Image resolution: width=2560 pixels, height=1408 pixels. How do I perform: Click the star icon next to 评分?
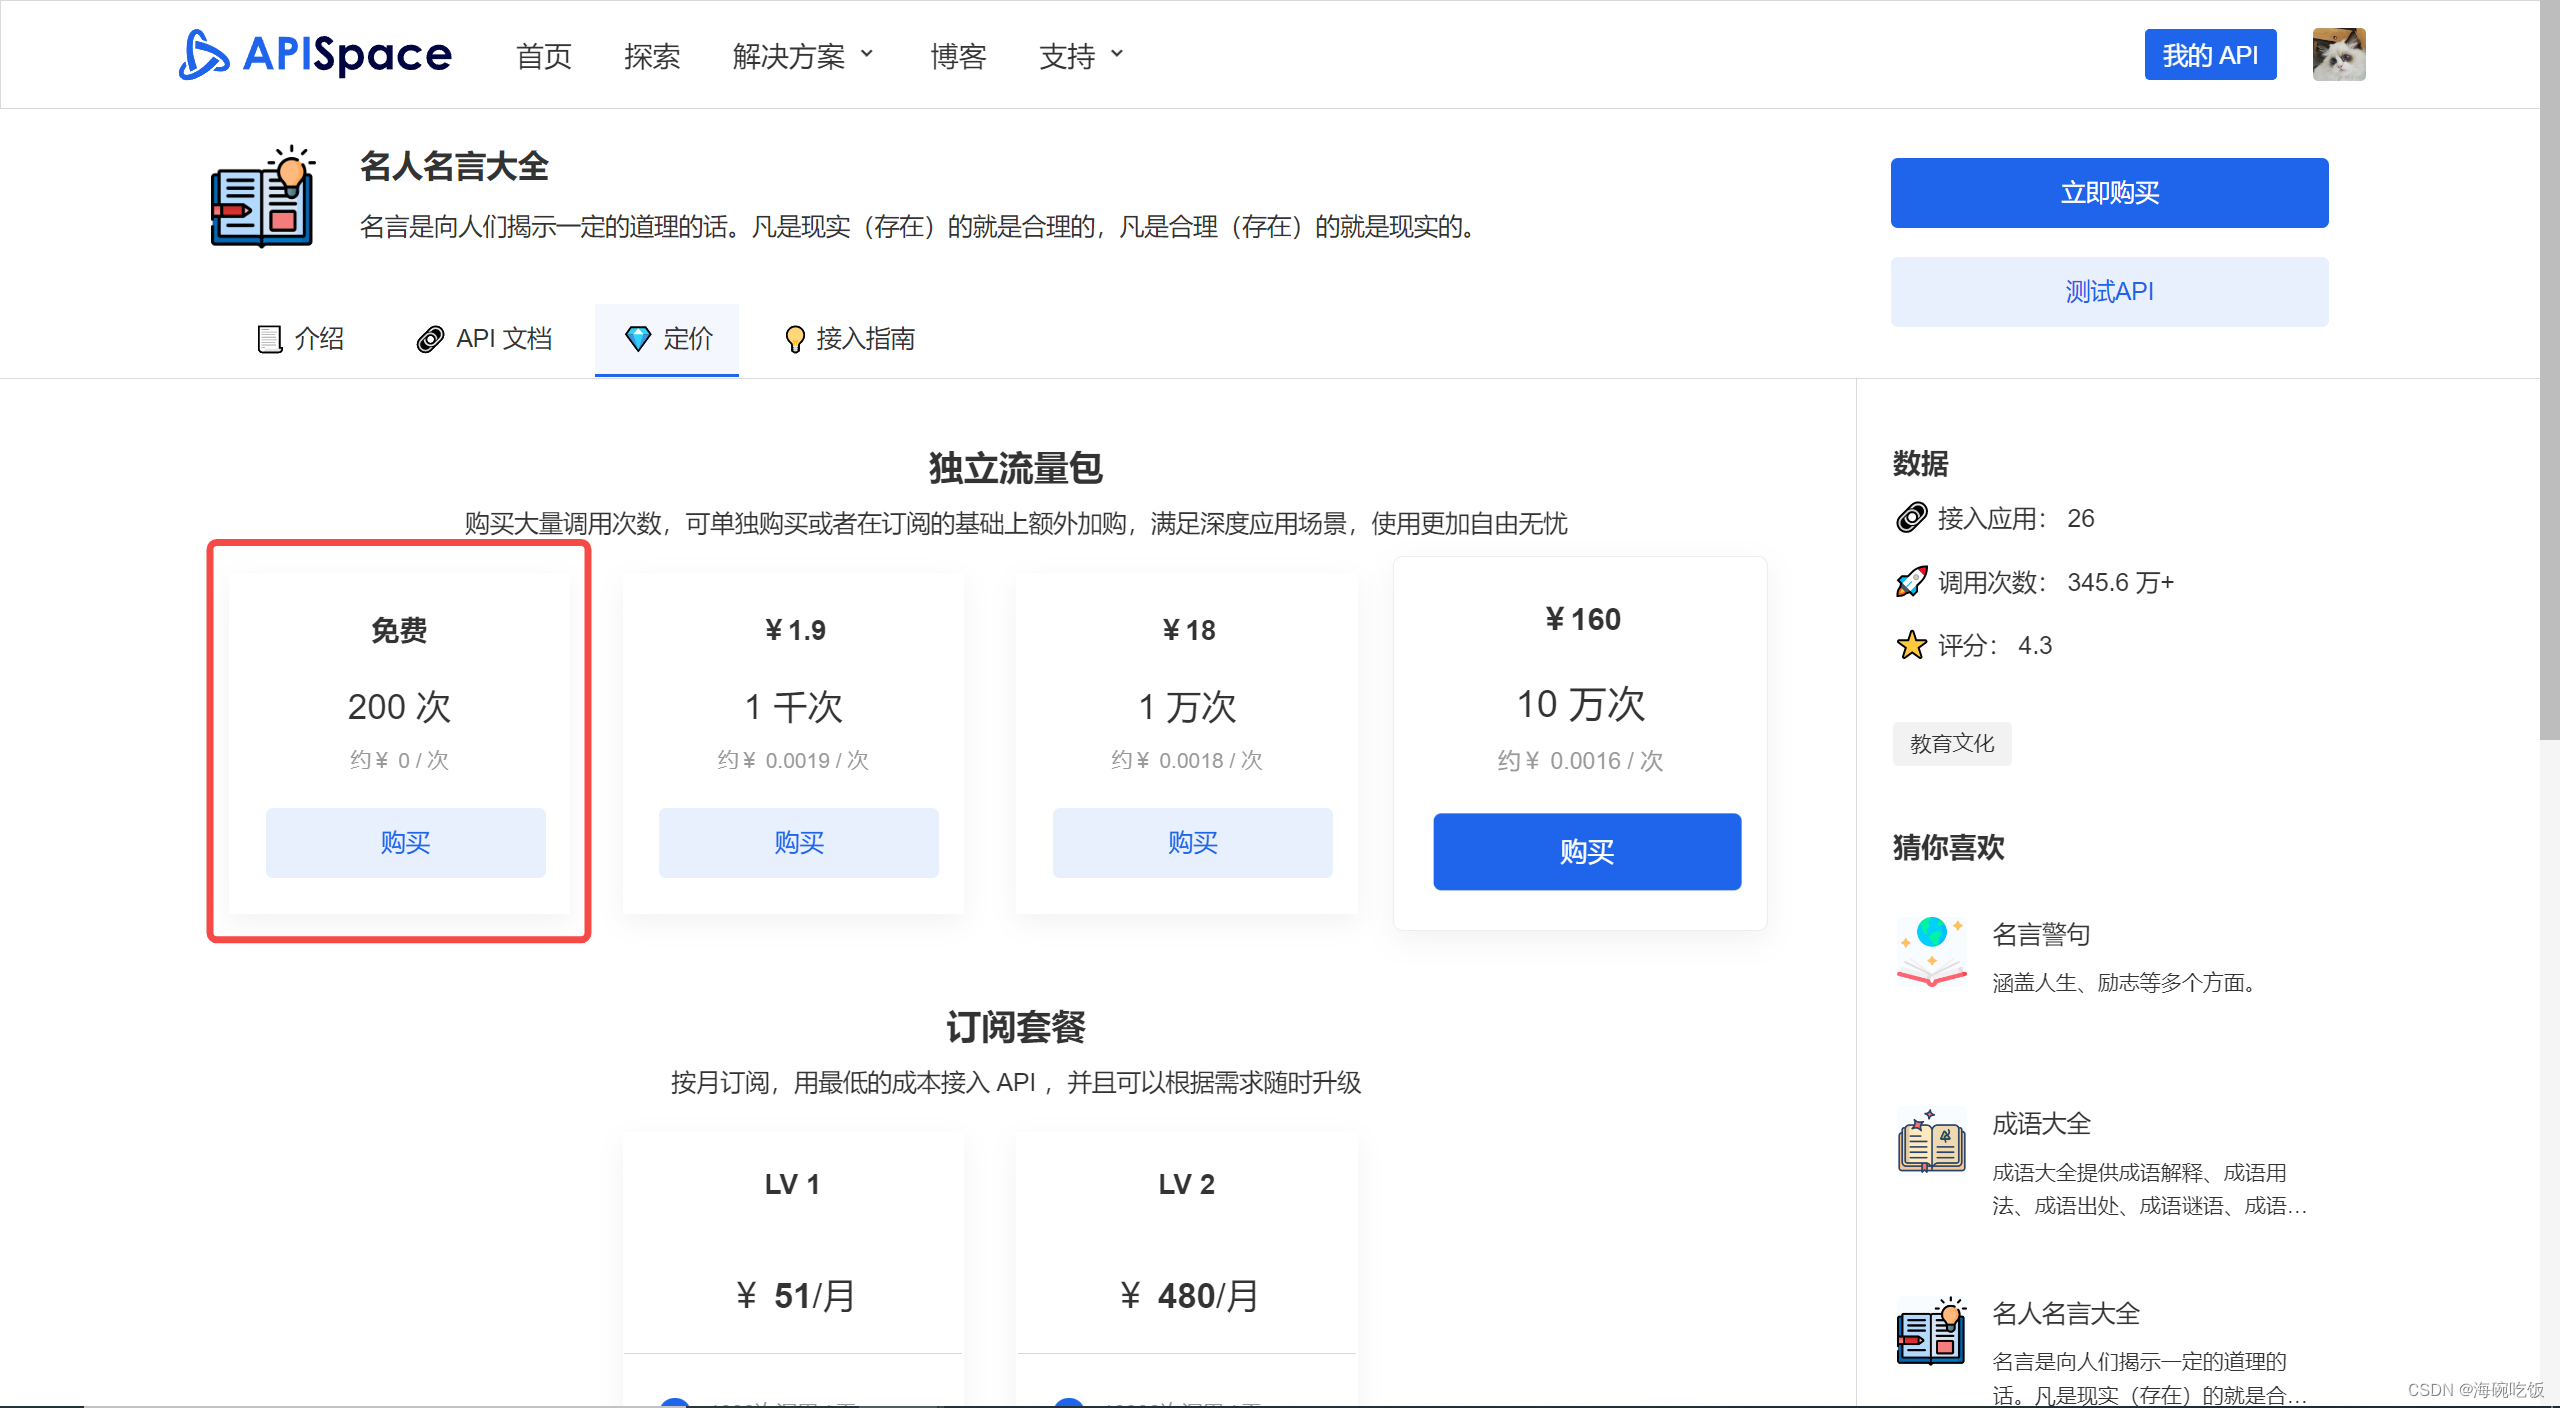(x=1911, y=645)
